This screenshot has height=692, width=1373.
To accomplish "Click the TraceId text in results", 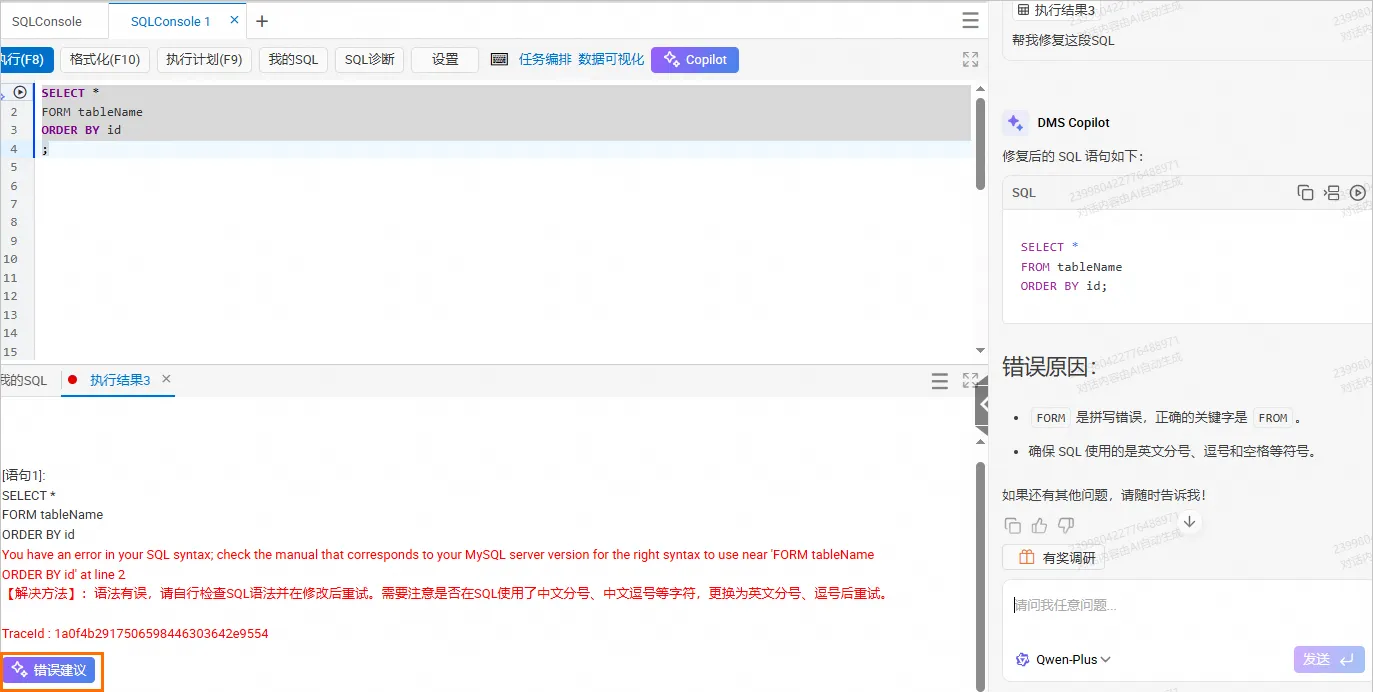I will point(135,634).
